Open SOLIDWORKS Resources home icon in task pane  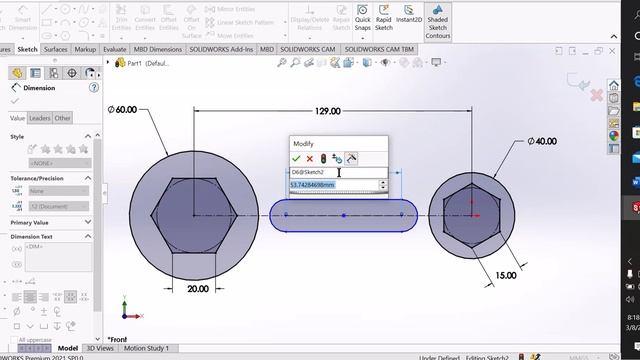coord(613,85)
